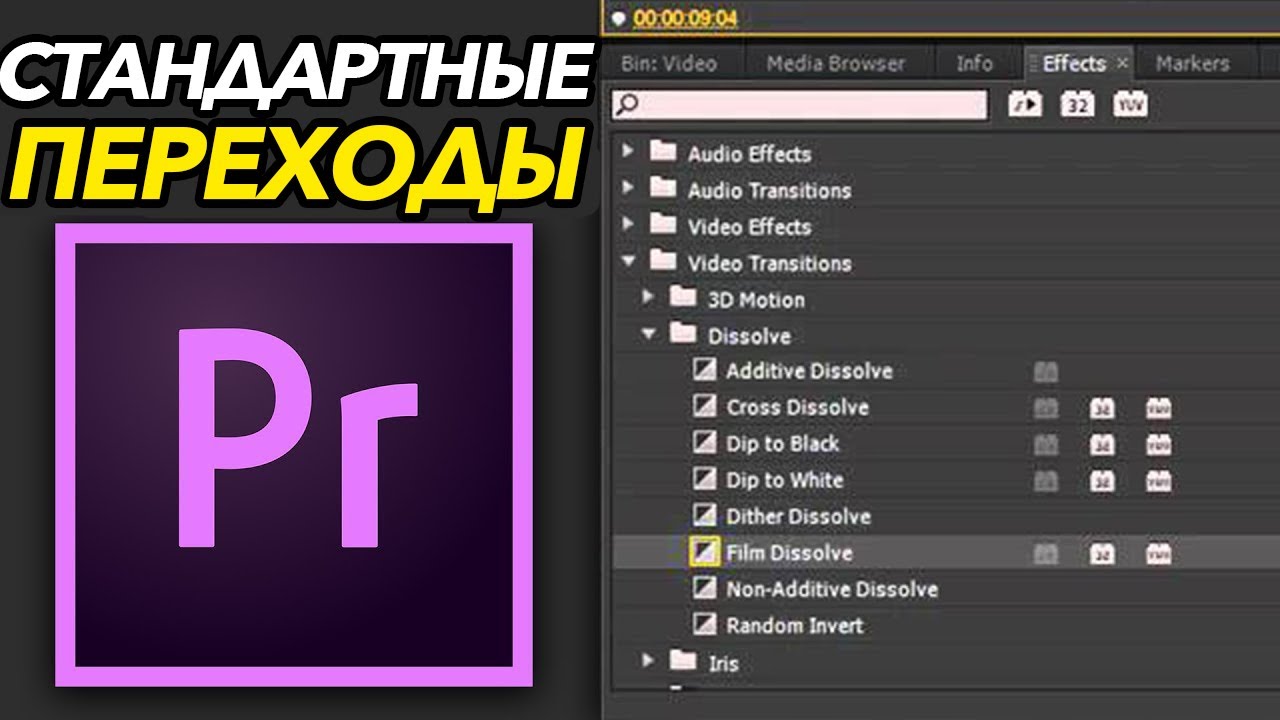Click the Dither Dissolve transition icon
This screenshot has height=720, width=1280.
point(705,516)
